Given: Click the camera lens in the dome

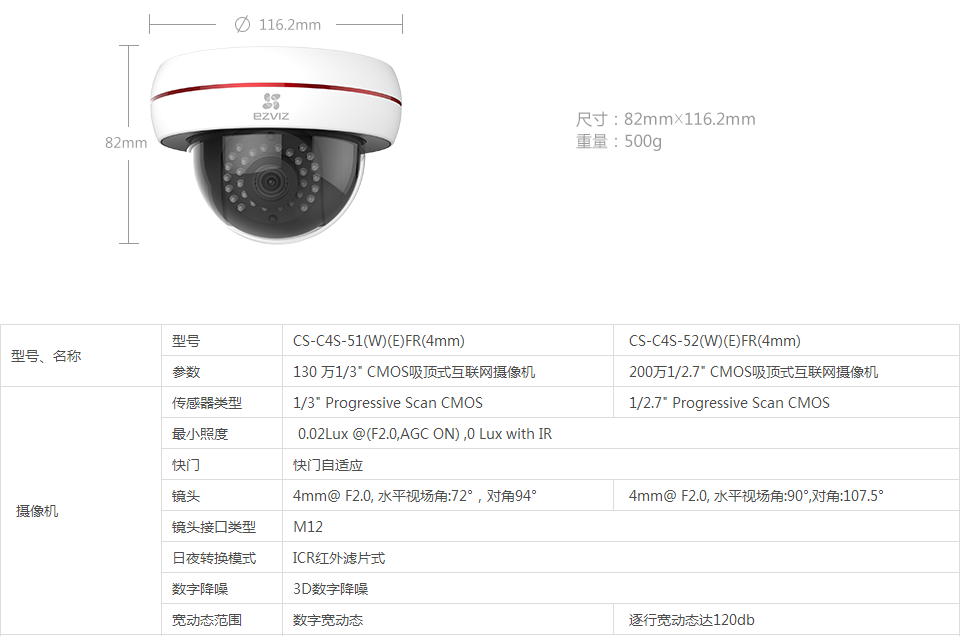Looking at the screenshot, I should pyautogui.click(x=270, y=181).
